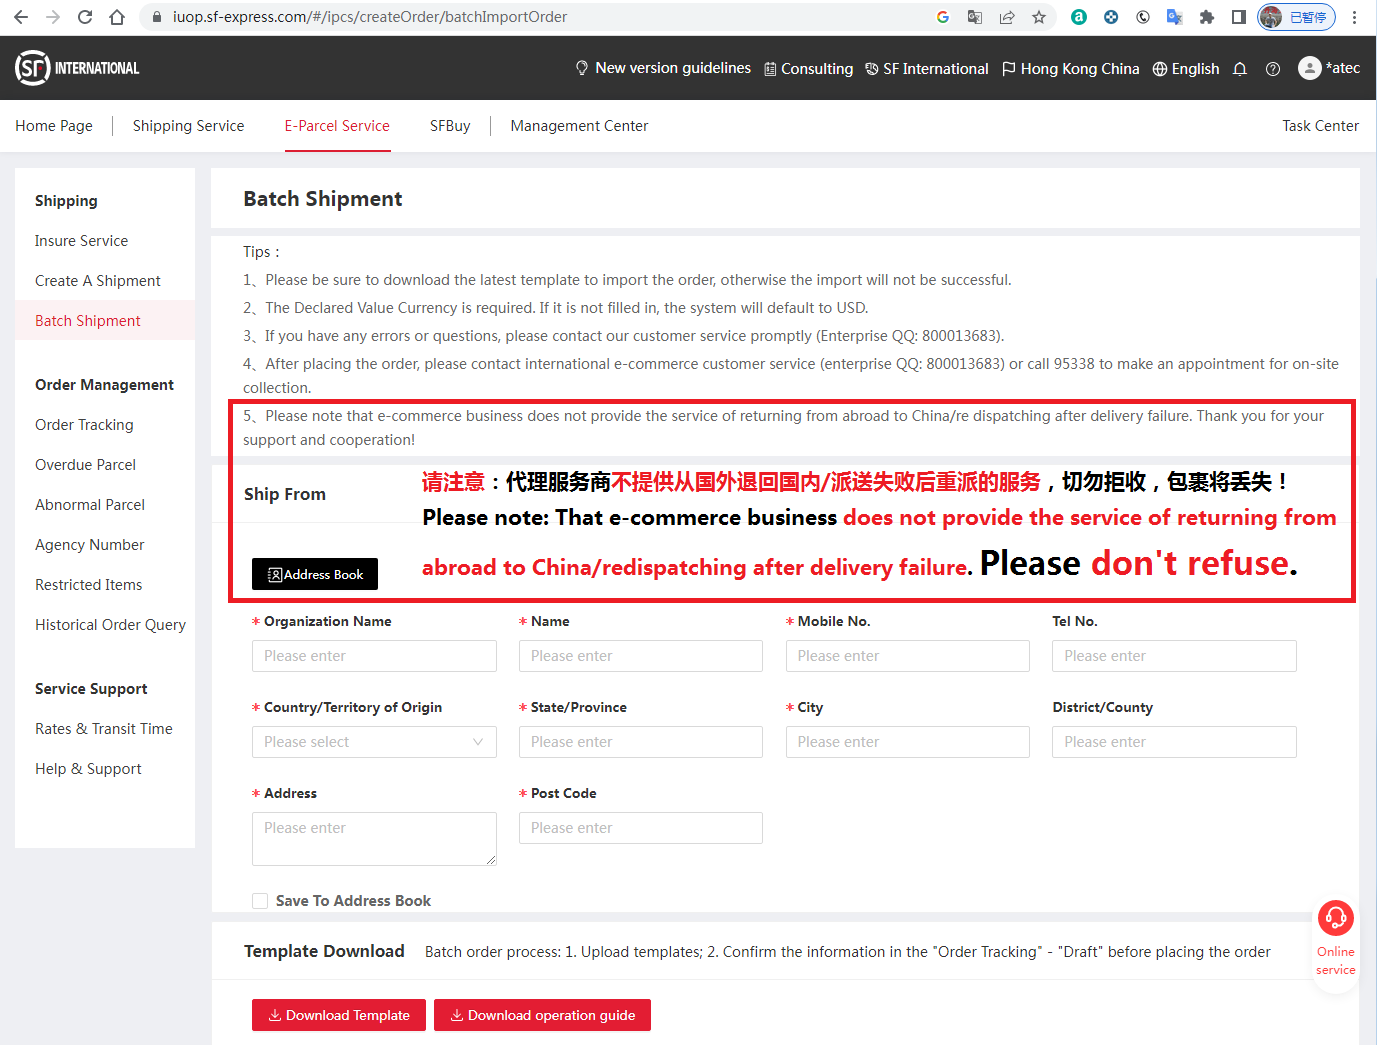Click the browser profile avatar button
1377x1045 pixels.
[x=1297, y=17]
